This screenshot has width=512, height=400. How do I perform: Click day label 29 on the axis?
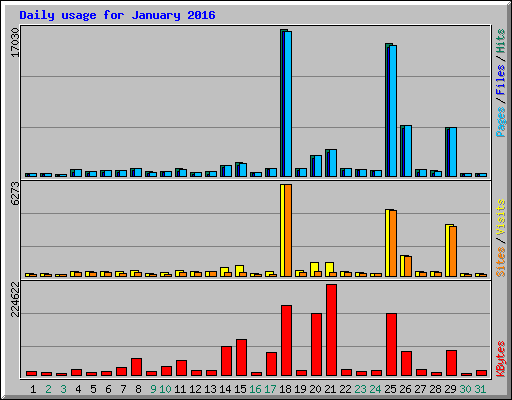pyautogui.click(x=450, y=389)
